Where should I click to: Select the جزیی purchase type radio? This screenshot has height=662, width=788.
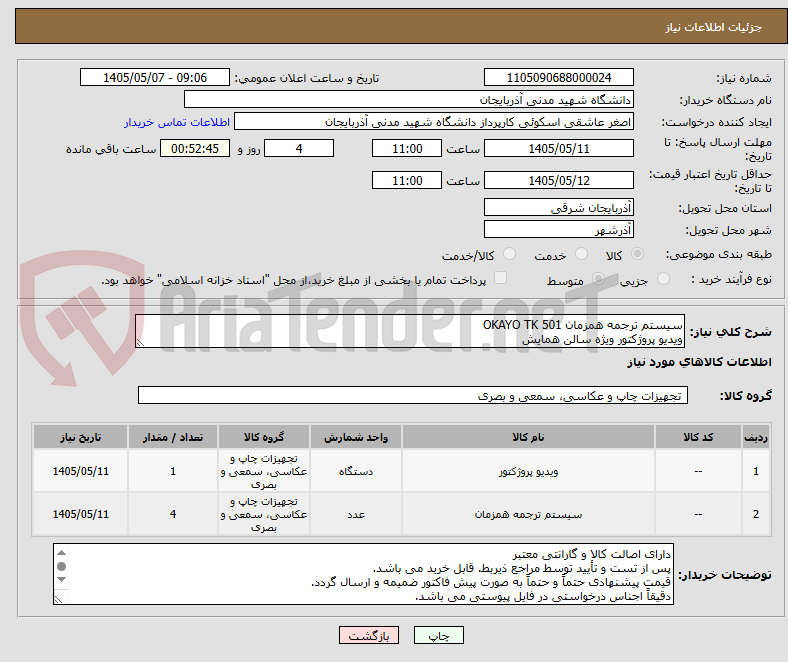(x=663, y=279)
